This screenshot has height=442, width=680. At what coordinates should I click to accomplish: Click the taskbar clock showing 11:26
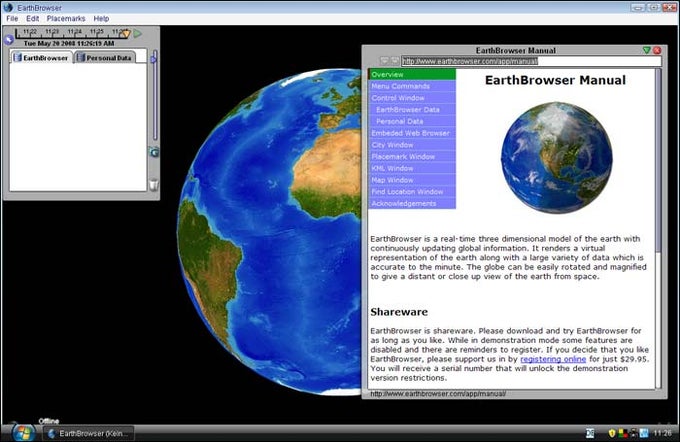(x=662, y=433)
